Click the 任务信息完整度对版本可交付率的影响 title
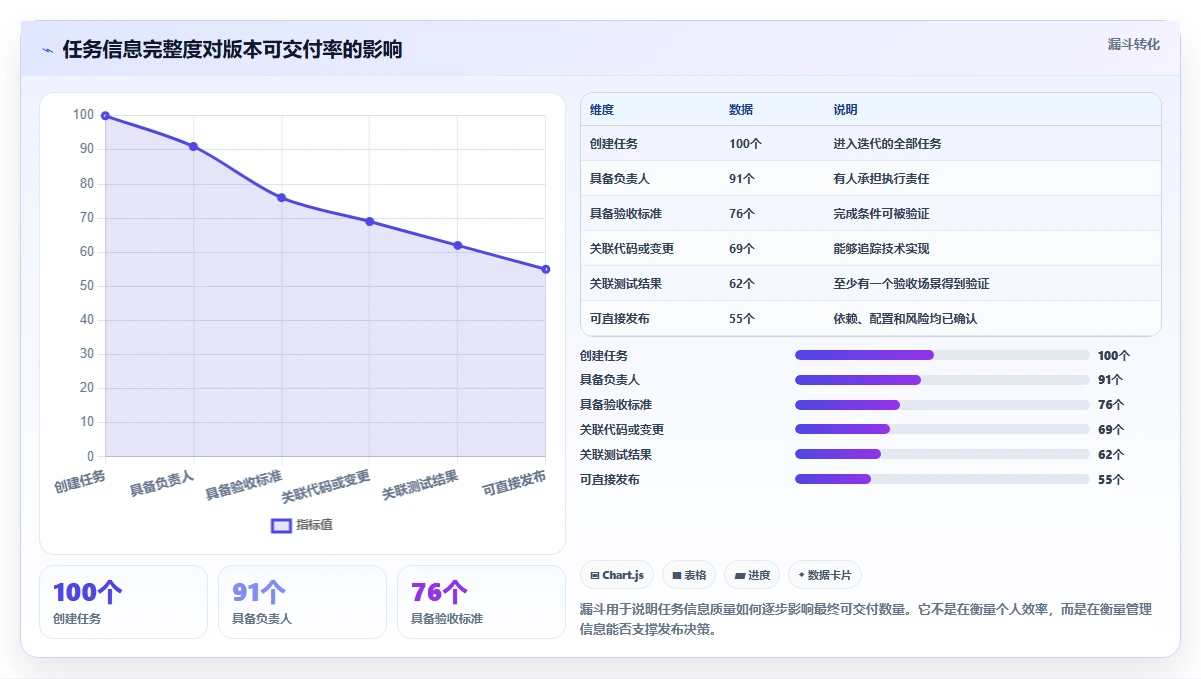This screenshot has width=1201, height=679. [x=232, y=50]
